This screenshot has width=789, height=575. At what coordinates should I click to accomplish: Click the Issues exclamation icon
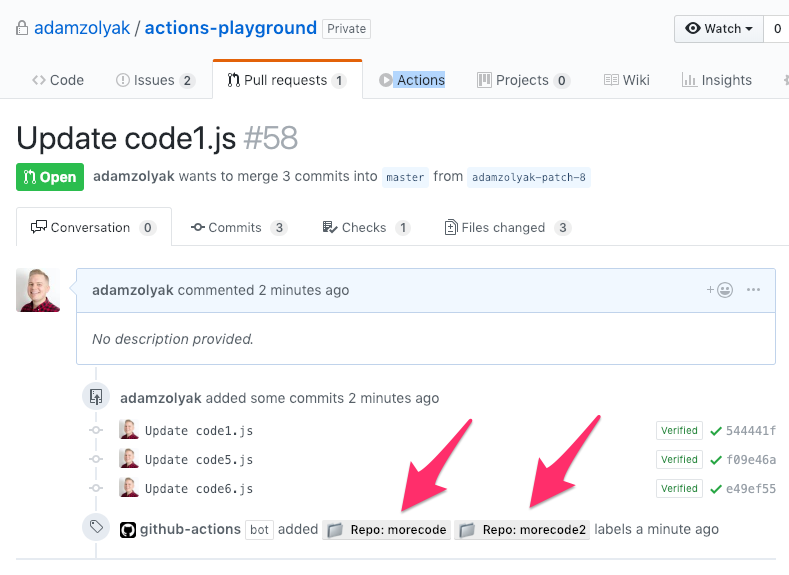[123, 80]
